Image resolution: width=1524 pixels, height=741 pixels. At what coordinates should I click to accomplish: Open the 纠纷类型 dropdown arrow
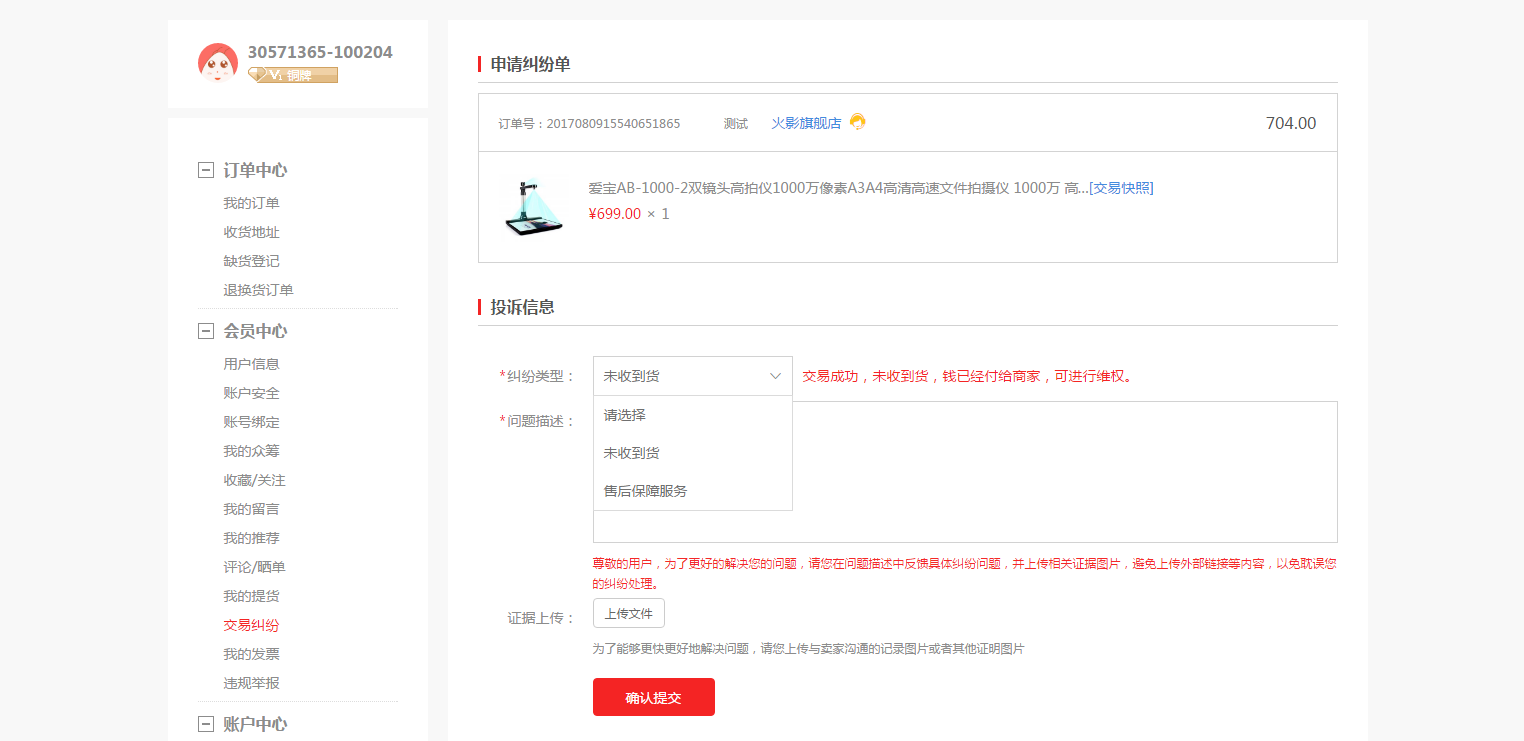pos(775,376)
